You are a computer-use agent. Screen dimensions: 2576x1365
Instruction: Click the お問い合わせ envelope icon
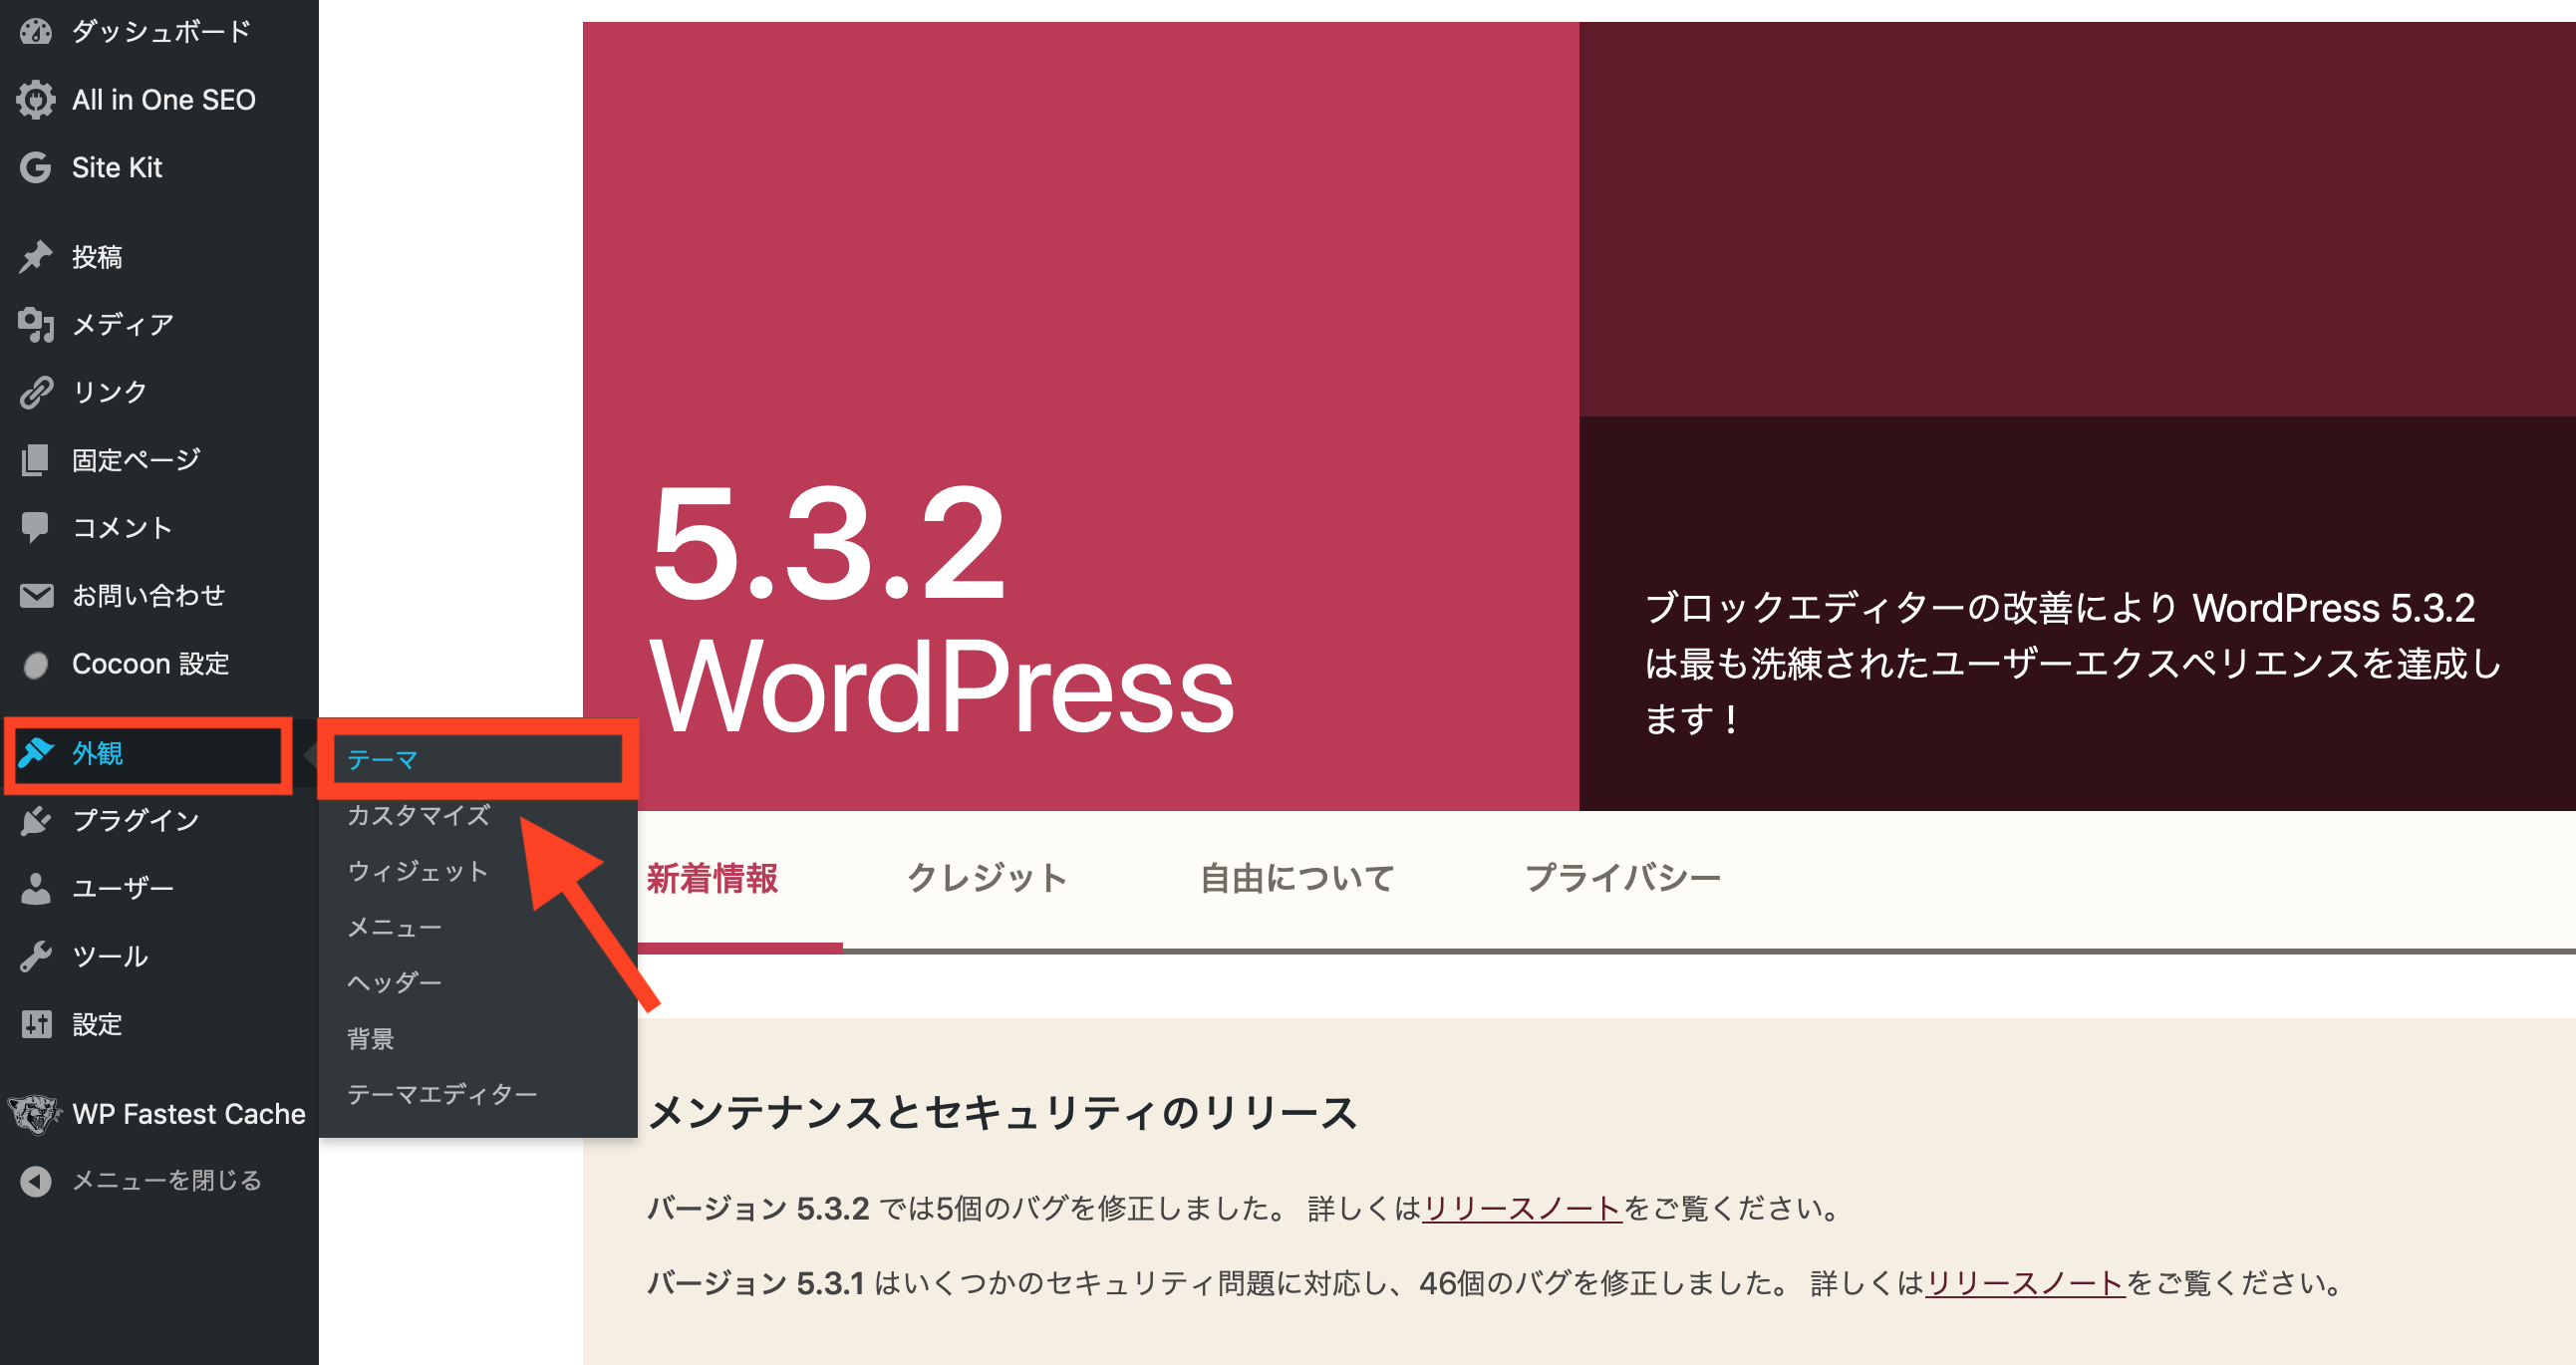[x=36, y=595]
